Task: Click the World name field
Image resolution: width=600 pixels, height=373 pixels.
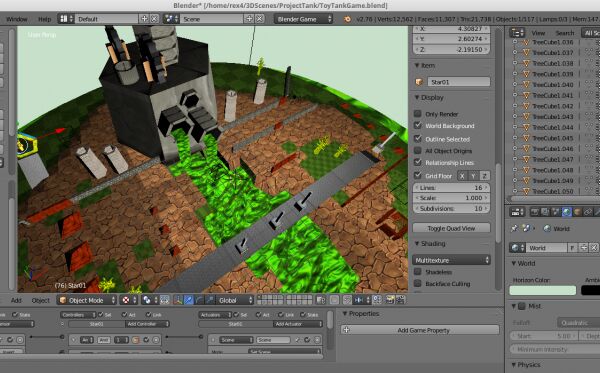Action: tap(547, 248)
